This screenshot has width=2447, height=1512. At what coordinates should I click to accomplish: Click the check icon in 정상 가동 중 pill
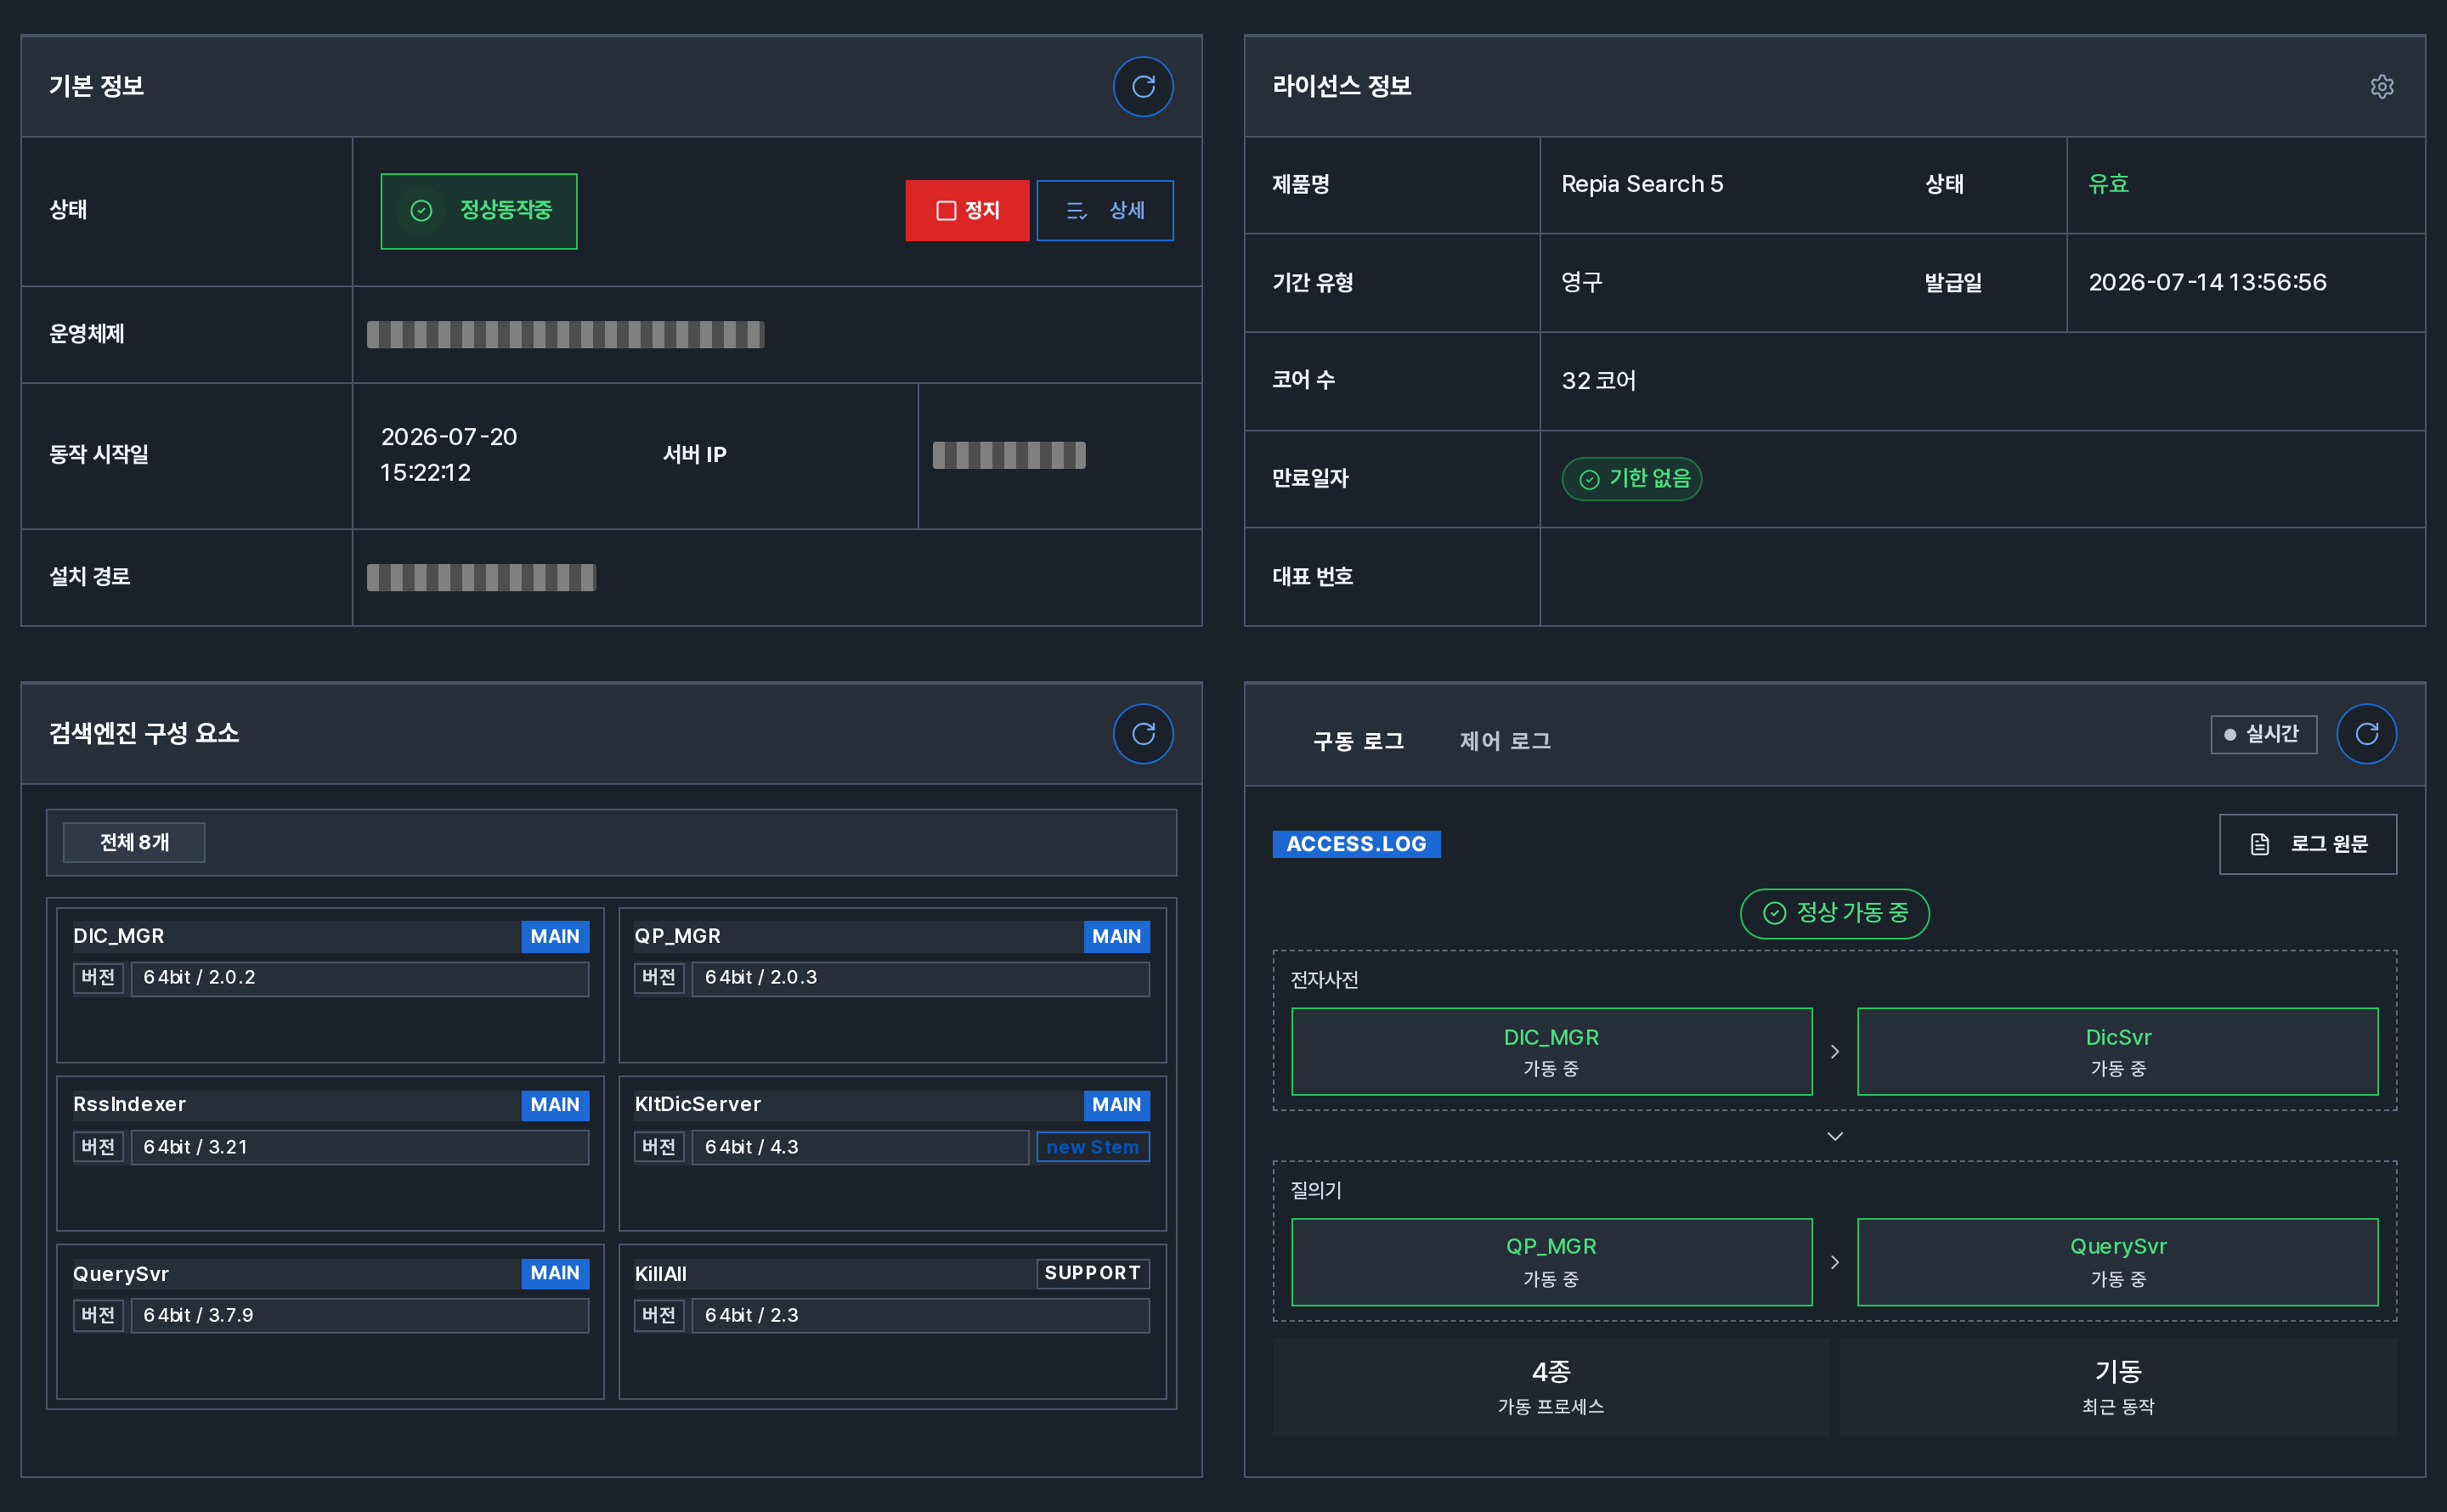coord(1774,913)
